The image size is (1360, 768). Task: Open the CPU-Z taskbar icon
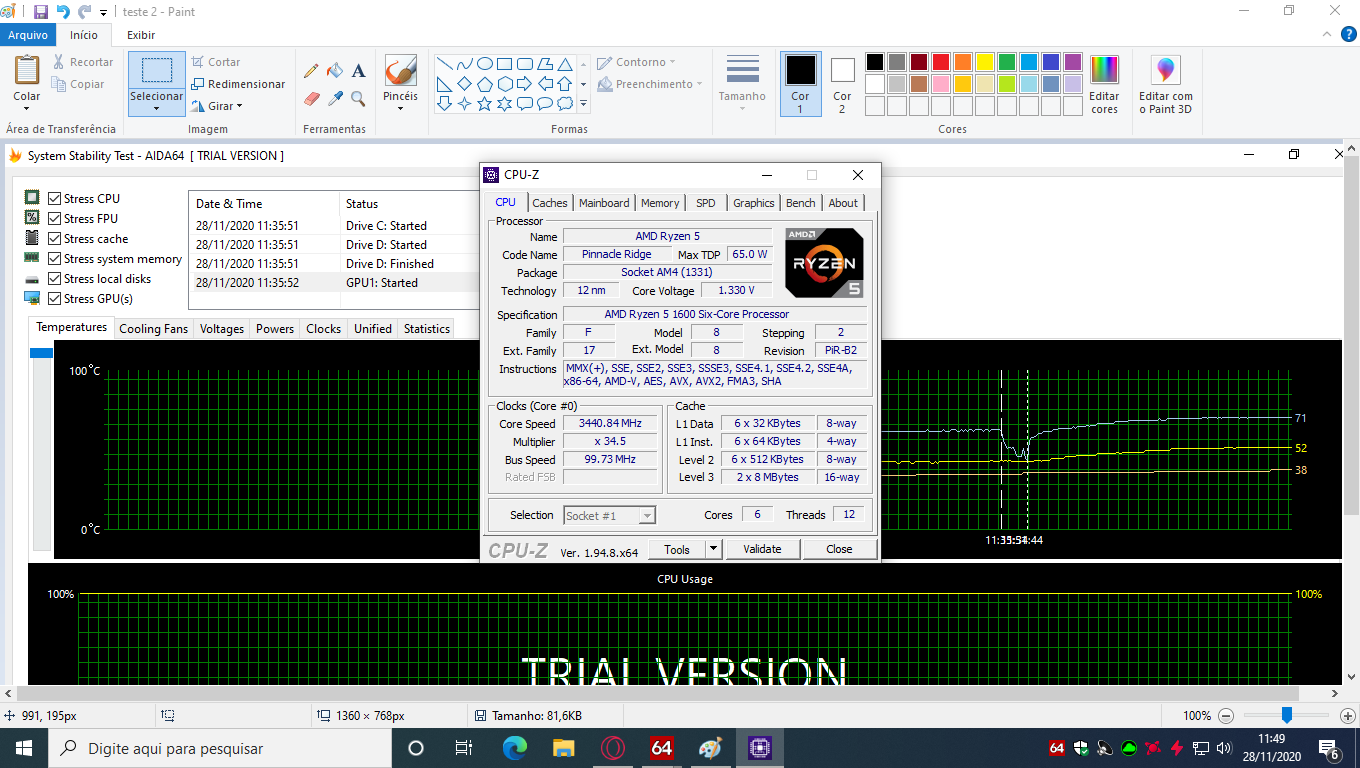point(759,748)
